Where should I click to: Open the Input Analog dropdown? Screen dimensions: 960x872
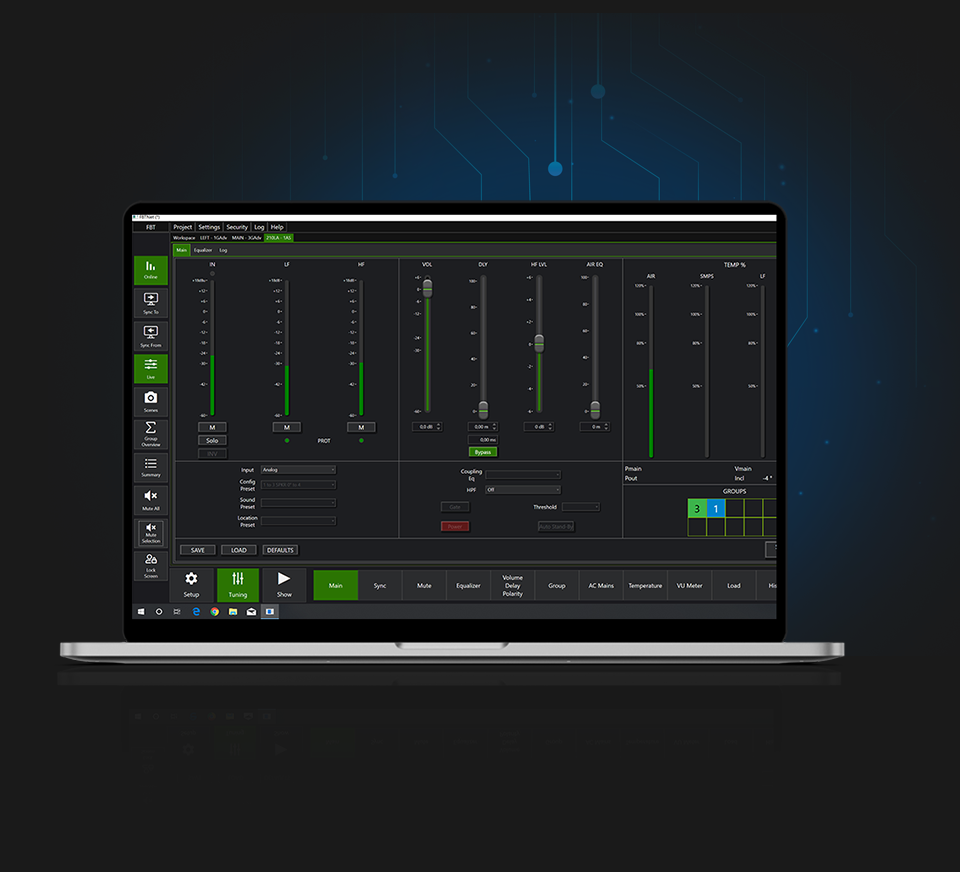pyautogui.click(x=298, y=469)
